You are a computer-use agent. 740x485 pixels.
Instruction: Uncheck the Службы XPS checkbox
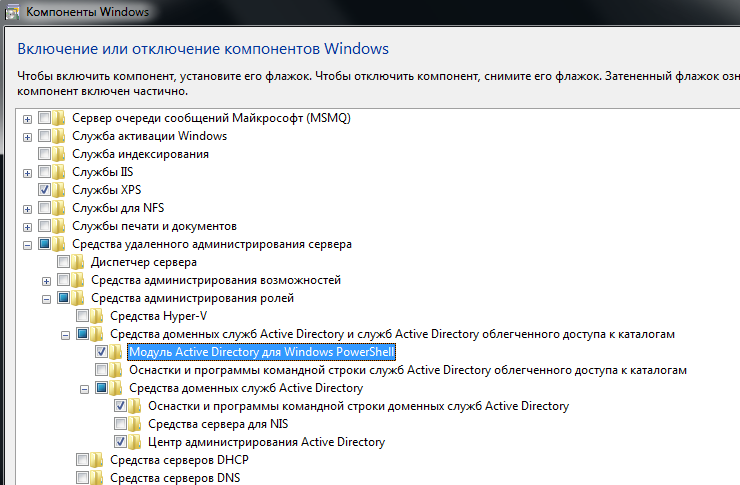(x=44, y=189)
